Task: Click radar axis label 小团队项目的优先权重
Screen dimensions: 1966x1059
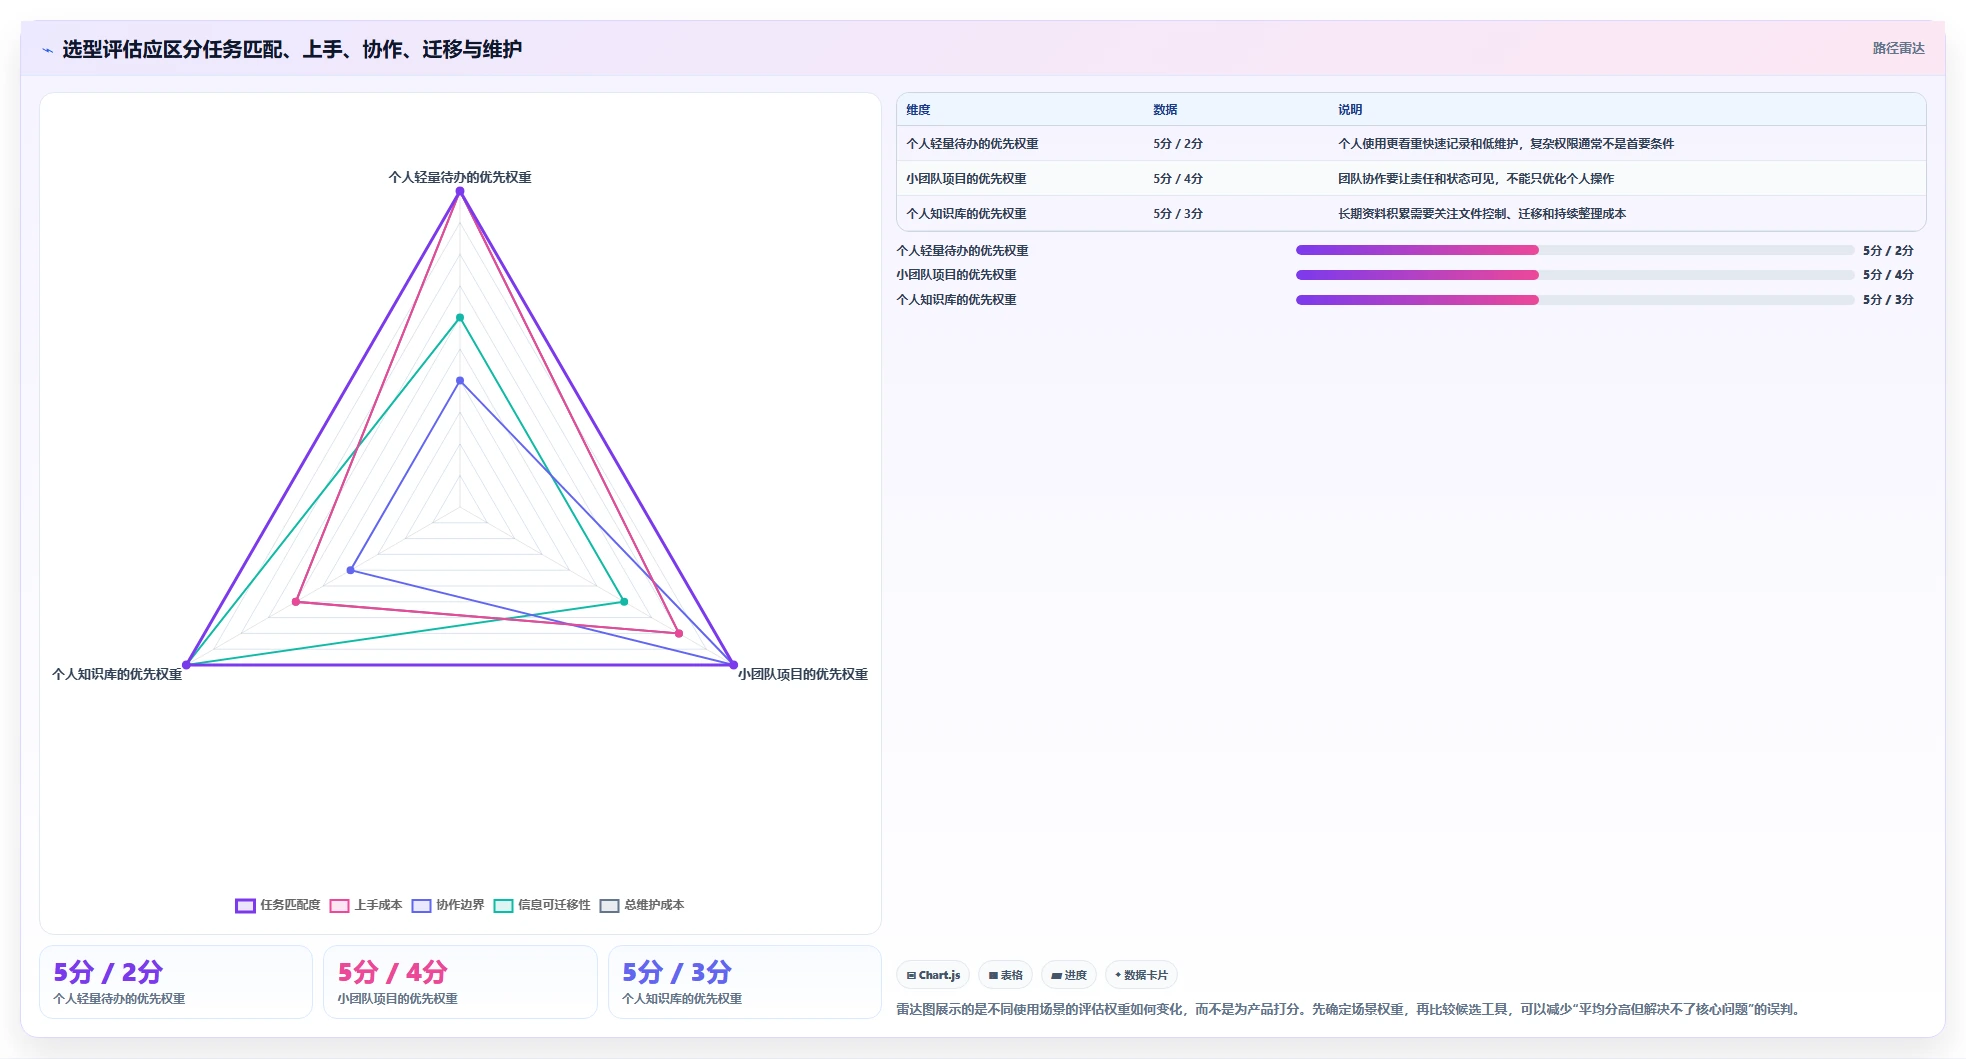Action: coord(803,675)
